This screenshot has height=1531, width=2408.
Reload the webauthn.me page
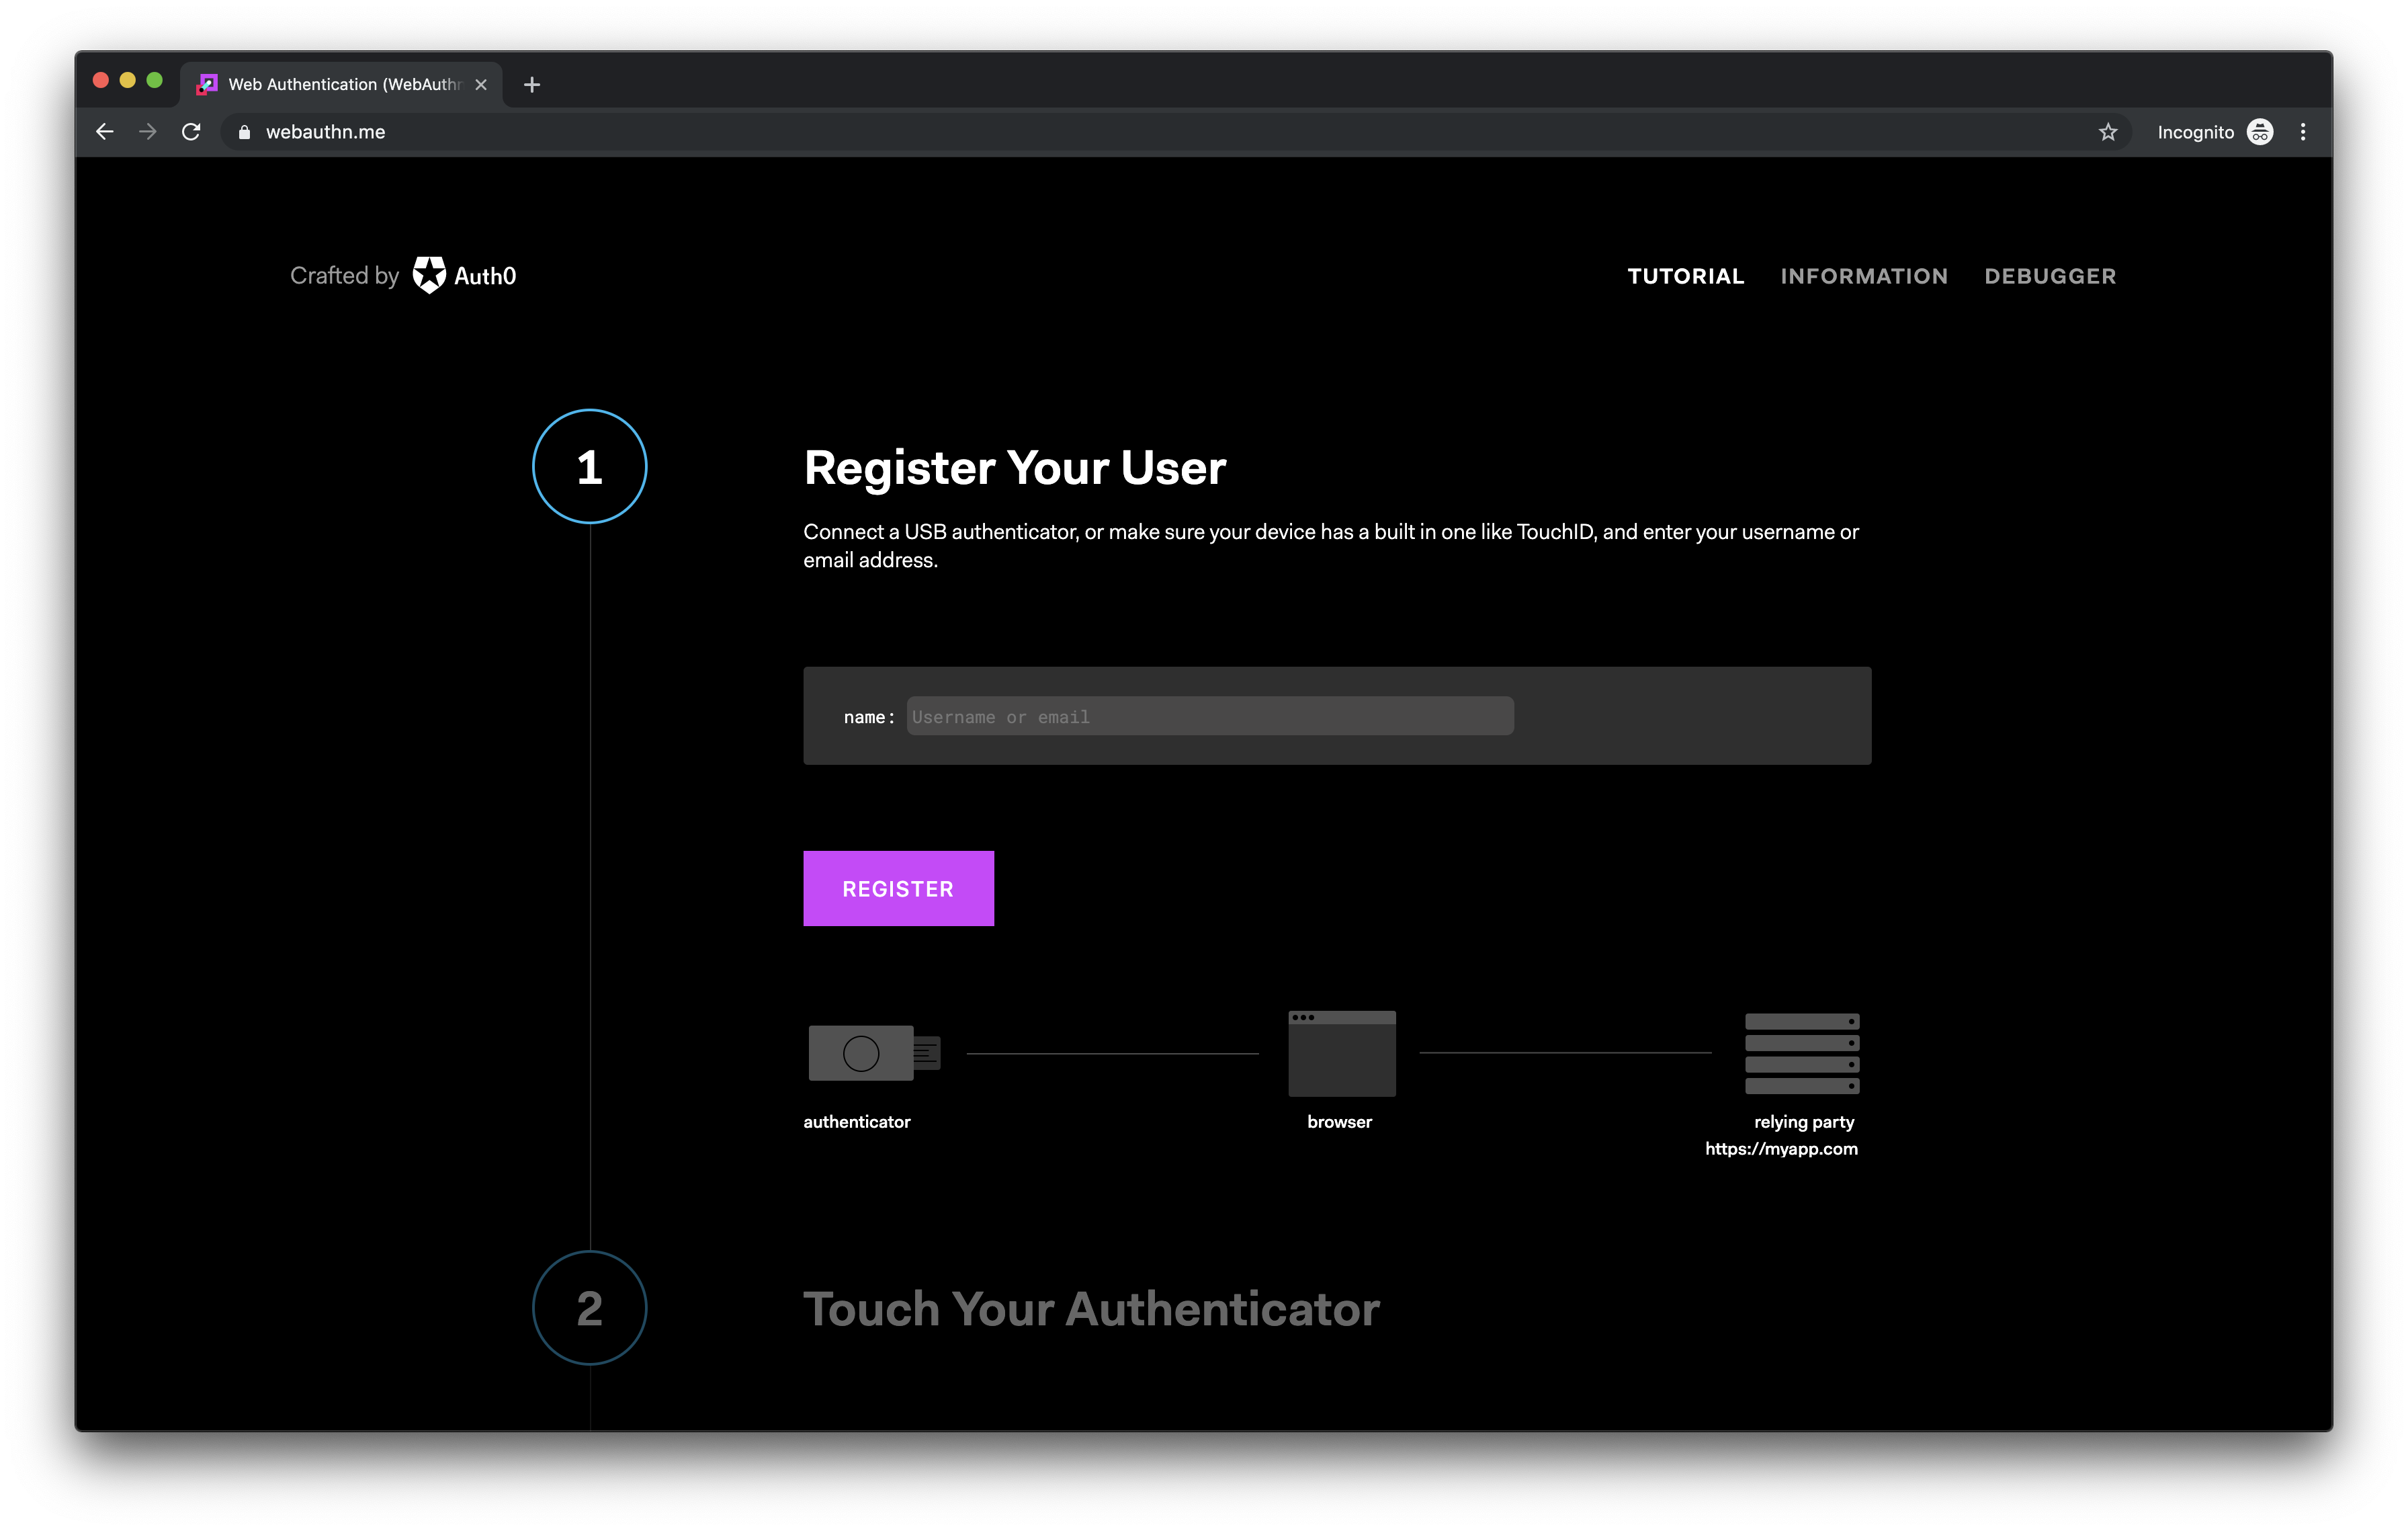coord(191,132)
